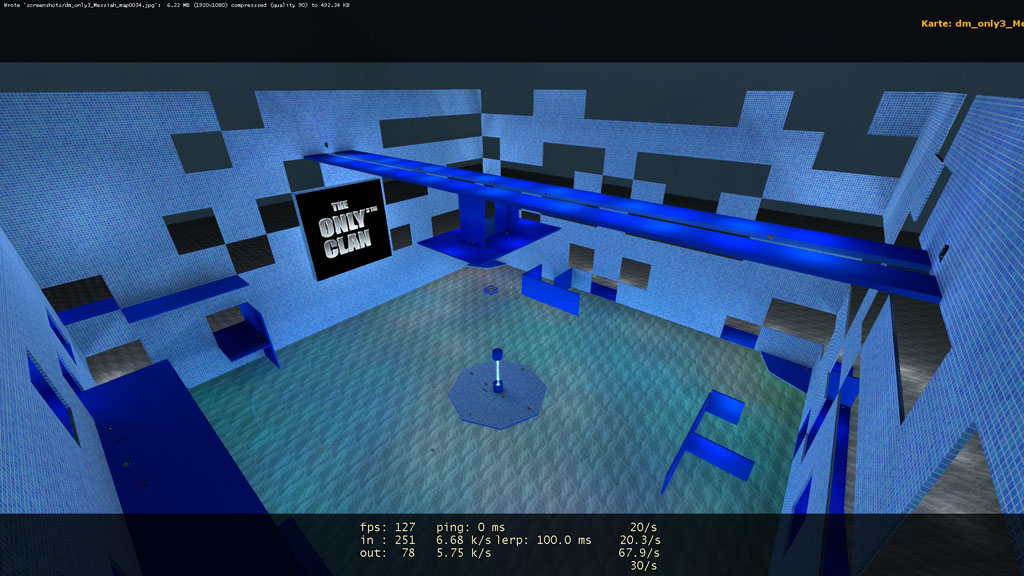Click the 'fps: 127' readout
This screenshot has height=576, width=1024.
tap(388, 527)
